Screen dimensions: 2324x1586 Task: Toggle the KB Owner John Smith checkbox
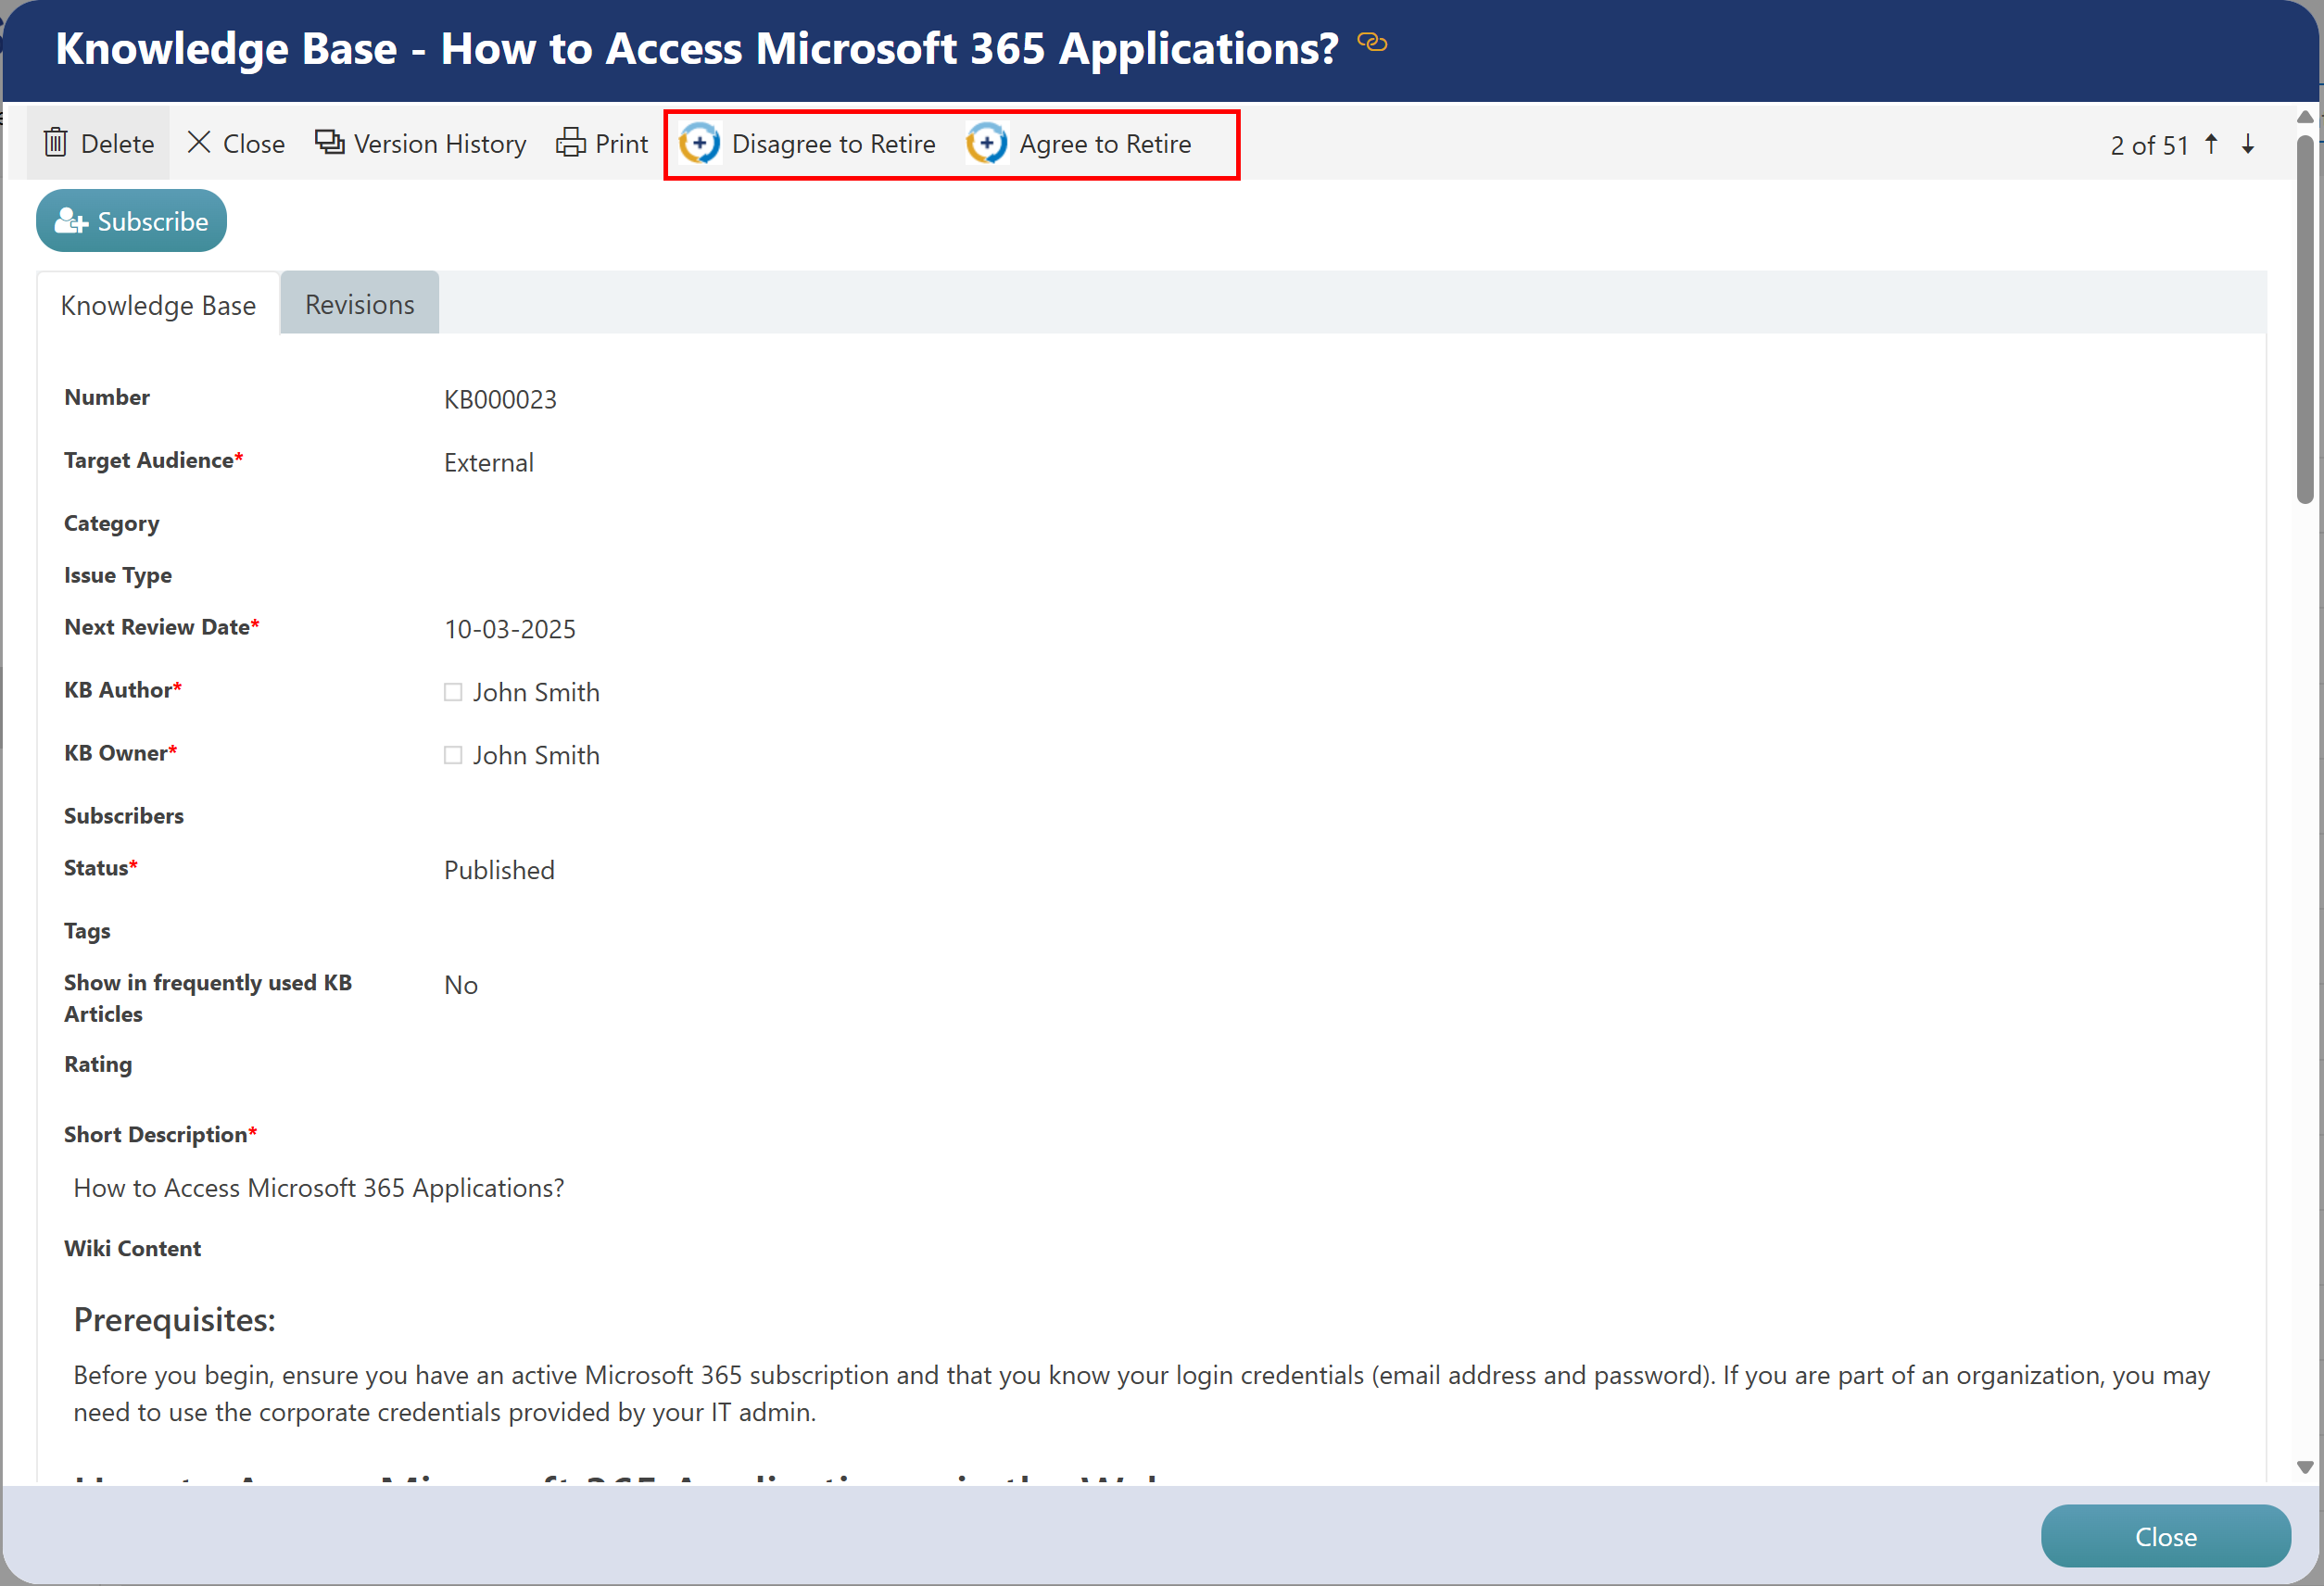(x=453, y=755)
